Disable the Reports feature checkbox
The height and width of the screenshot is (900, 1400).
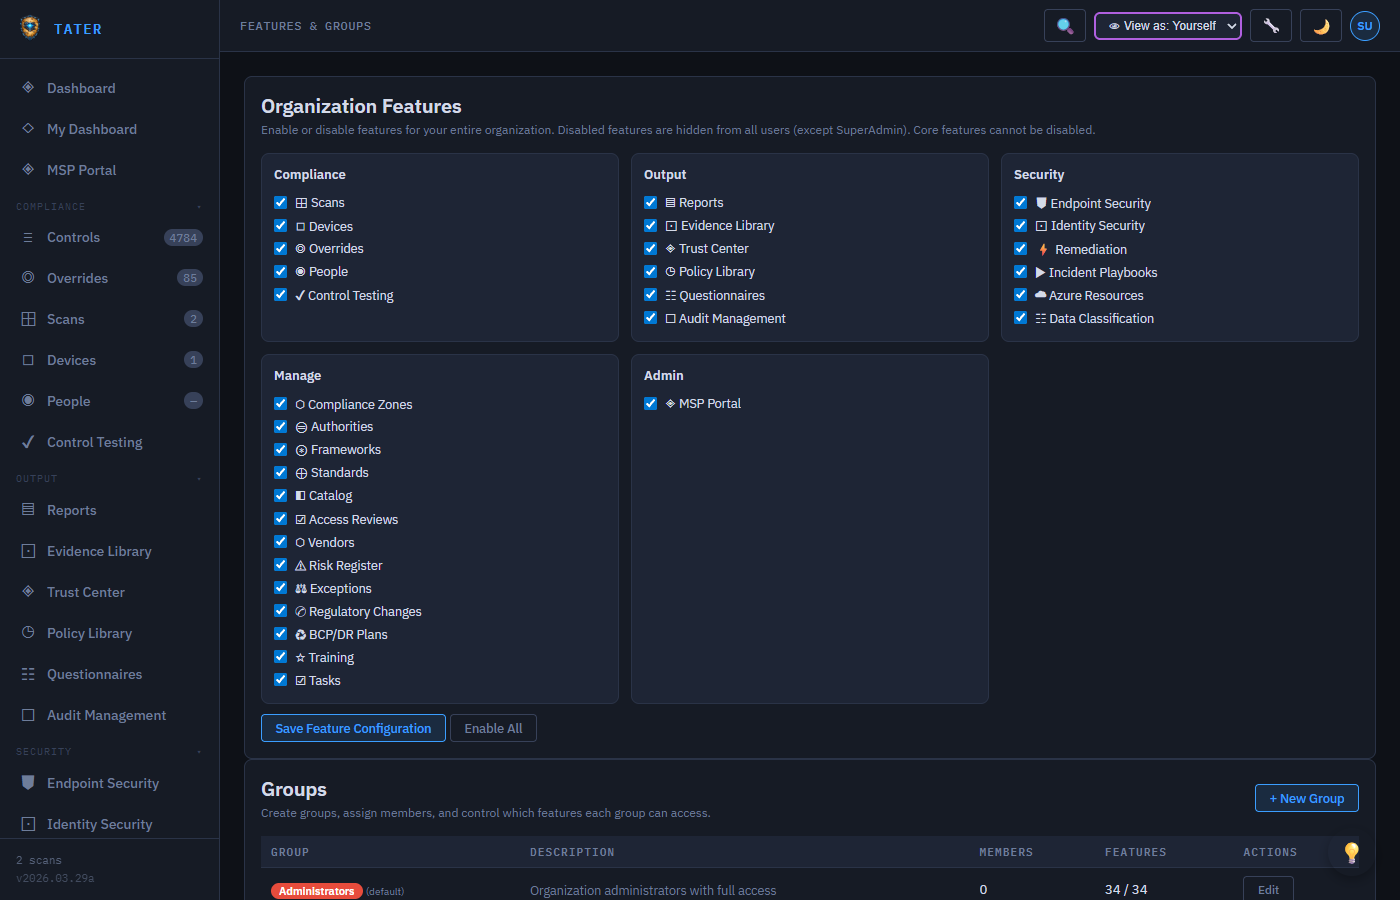pyautogui.click(x=651, y=202)
